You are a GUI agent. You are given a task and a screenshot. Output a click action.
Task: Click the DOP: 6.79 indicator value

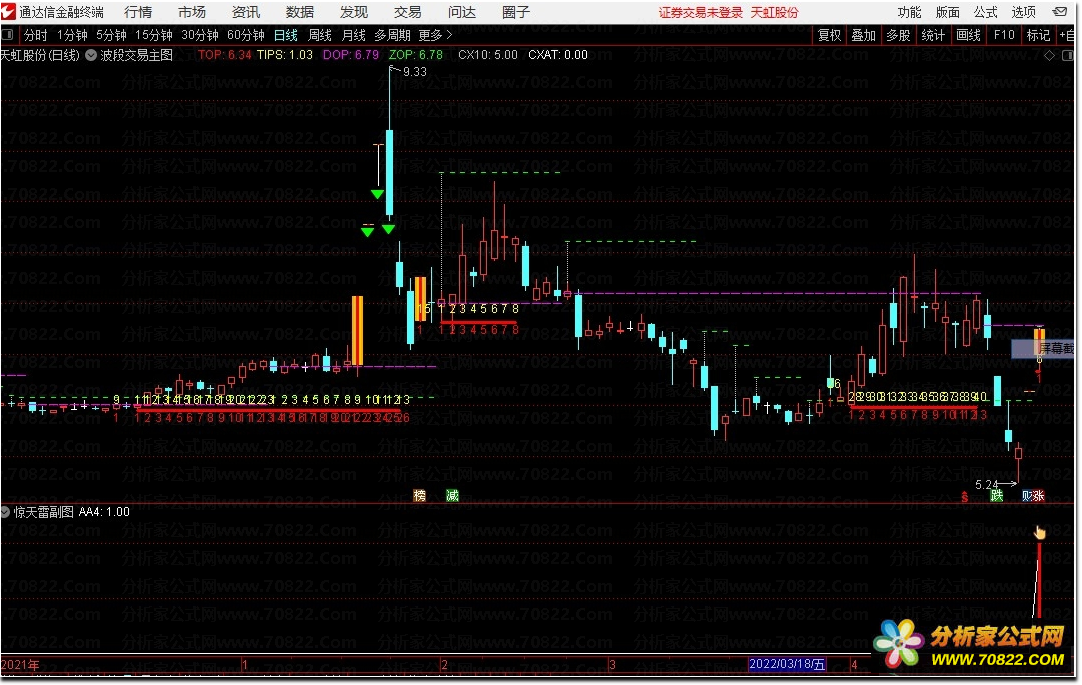click(351, 55)
